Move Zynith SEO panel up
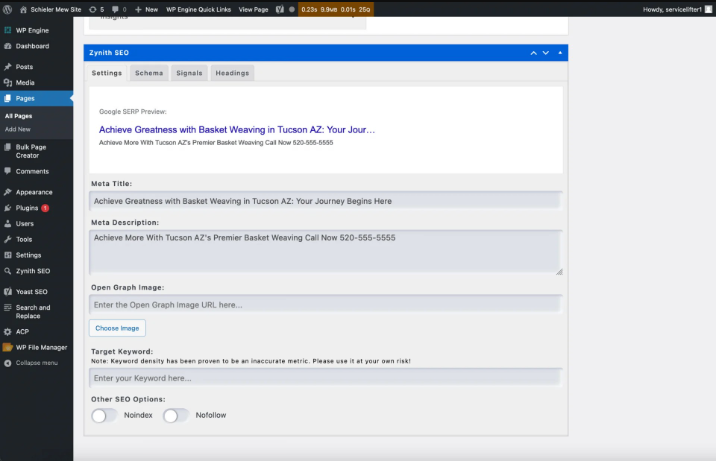 click(534, 52)
